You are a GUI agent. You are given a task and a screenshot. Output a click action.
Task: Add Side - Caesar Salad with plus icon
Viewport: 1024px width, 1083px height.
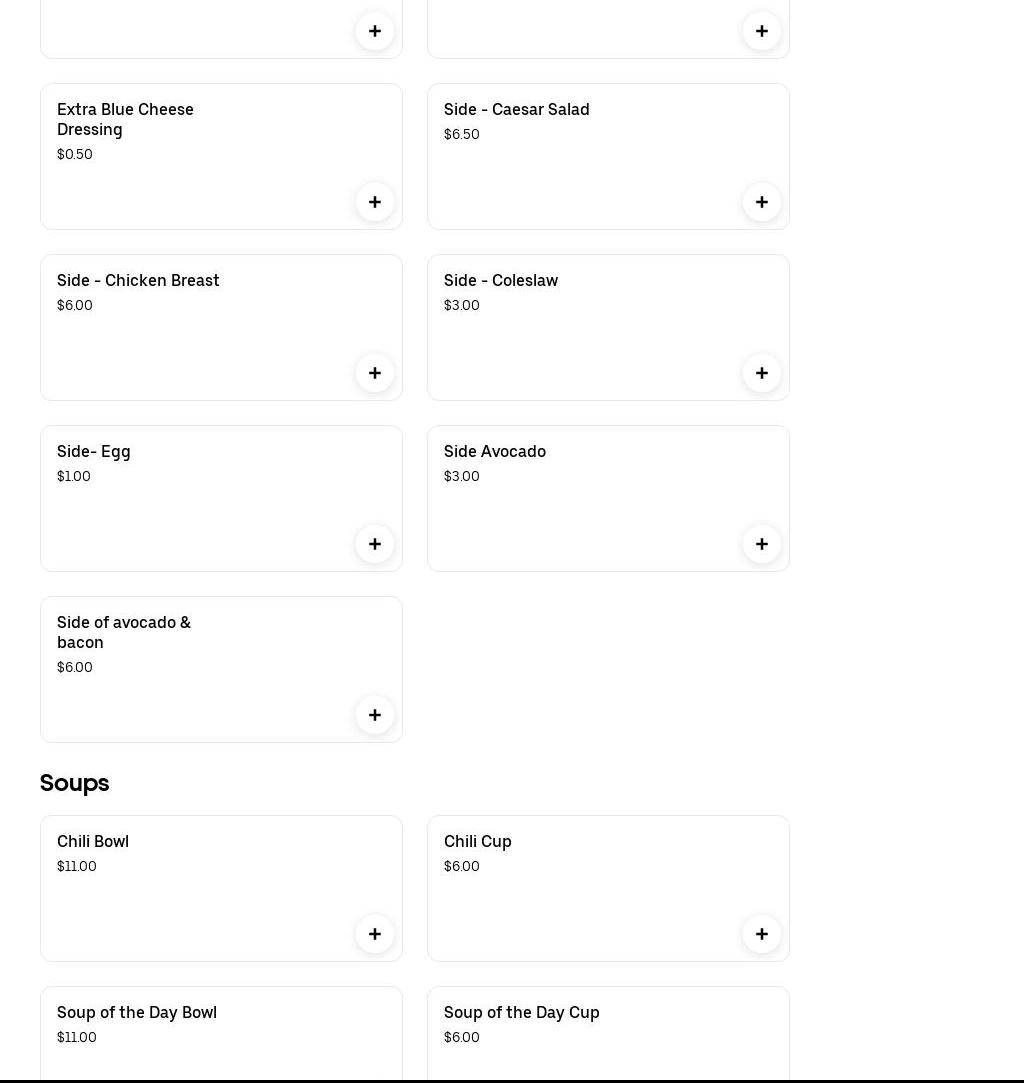[762, 202]
